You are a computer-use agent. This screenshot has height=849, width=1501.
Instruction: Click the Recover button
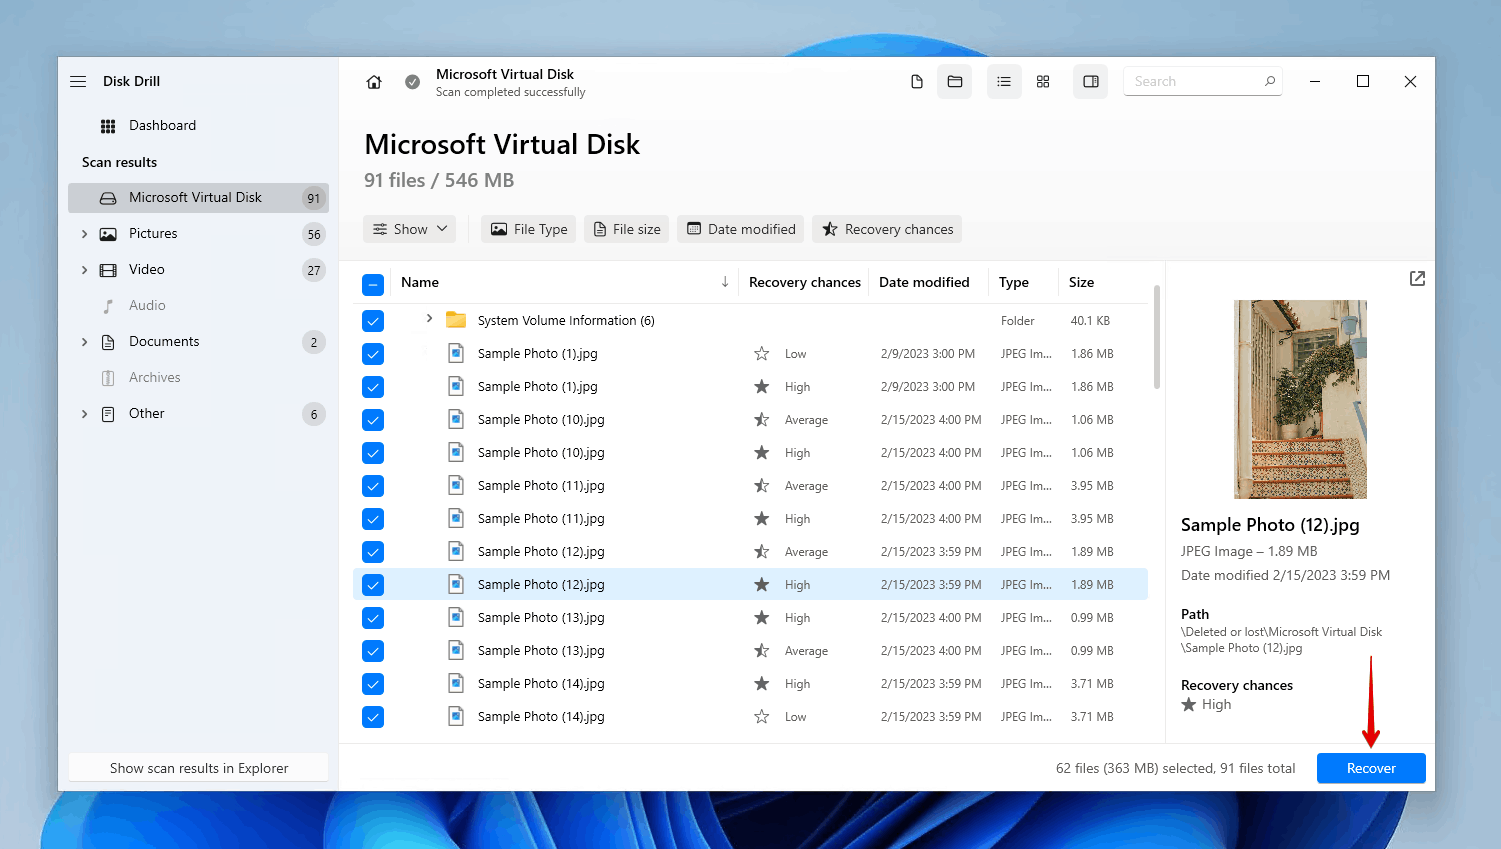1371,768
